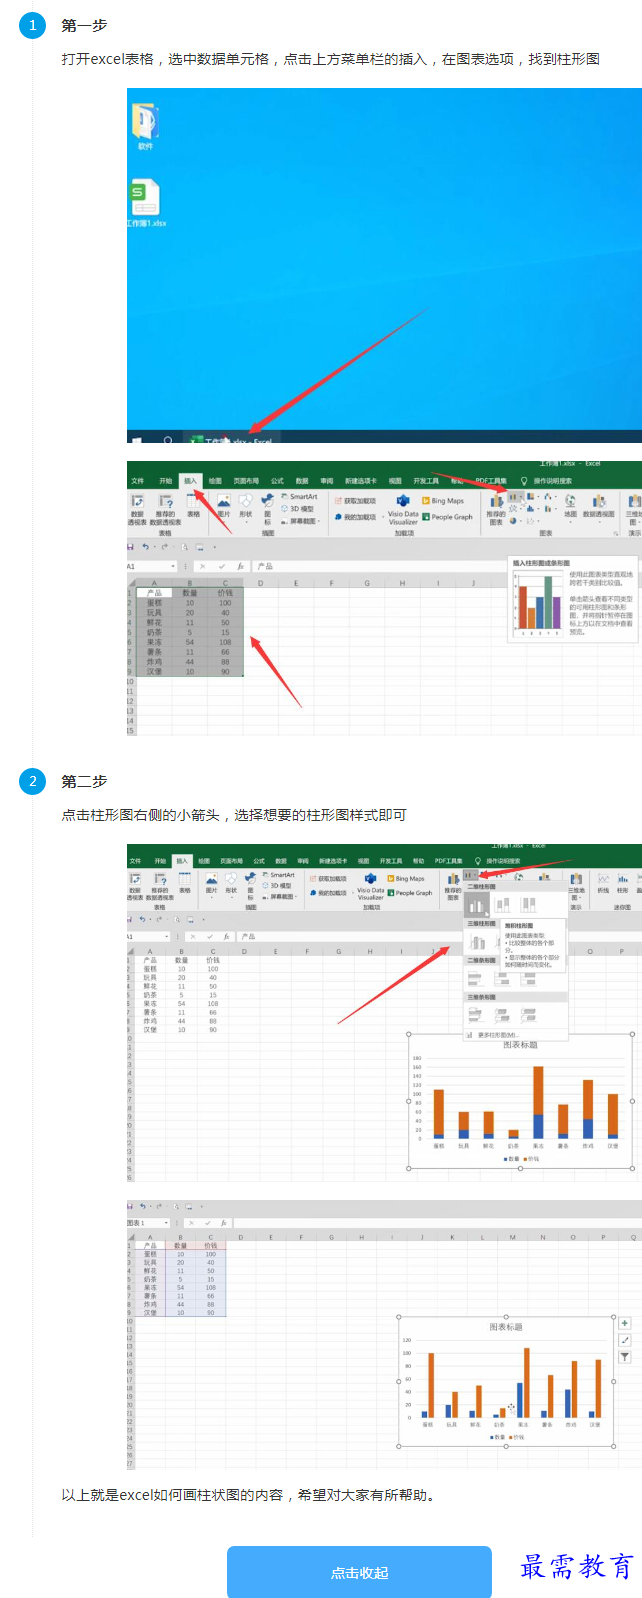The image size is (642, 1598).
Task: Open the 软件 folder on the desktop screenshot
Action: point(146,126)
